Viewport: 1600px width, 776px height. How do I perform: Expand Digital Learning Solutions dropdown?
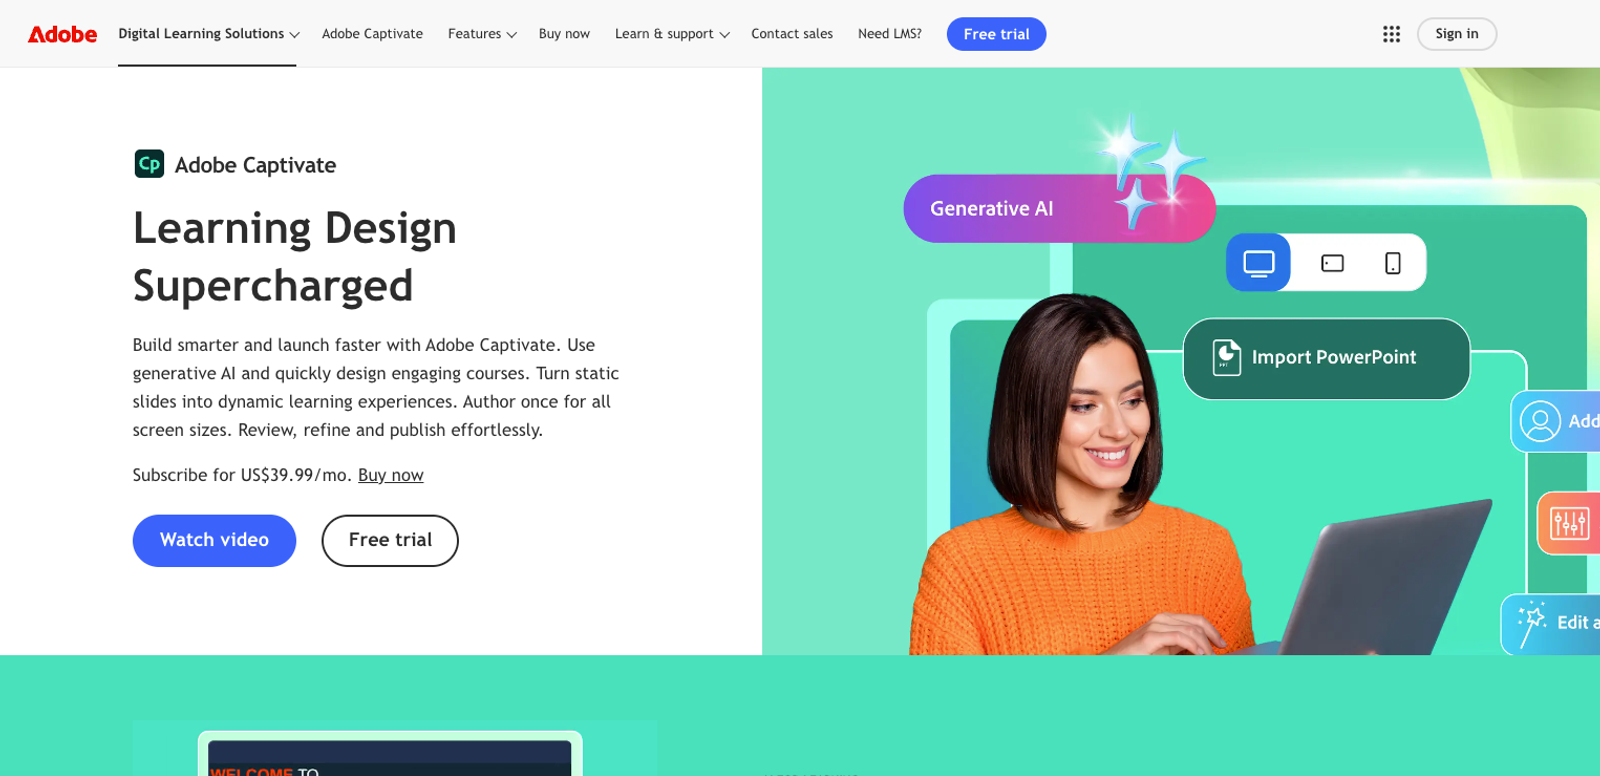tap(208, 34)
